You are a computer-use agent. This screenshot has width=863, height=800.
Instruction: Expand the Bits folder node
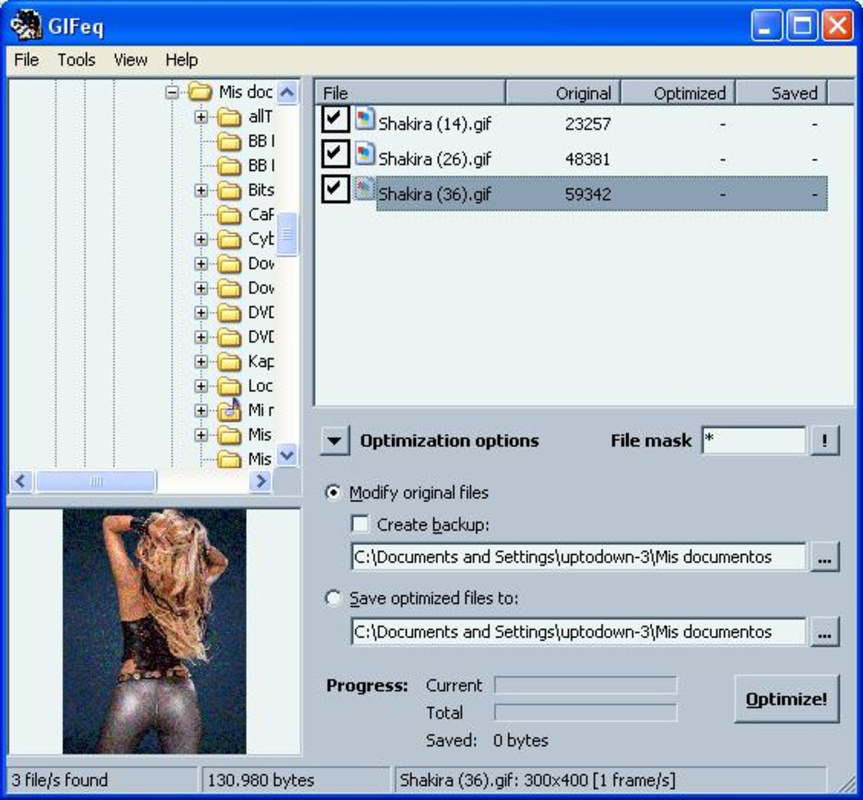201,190
